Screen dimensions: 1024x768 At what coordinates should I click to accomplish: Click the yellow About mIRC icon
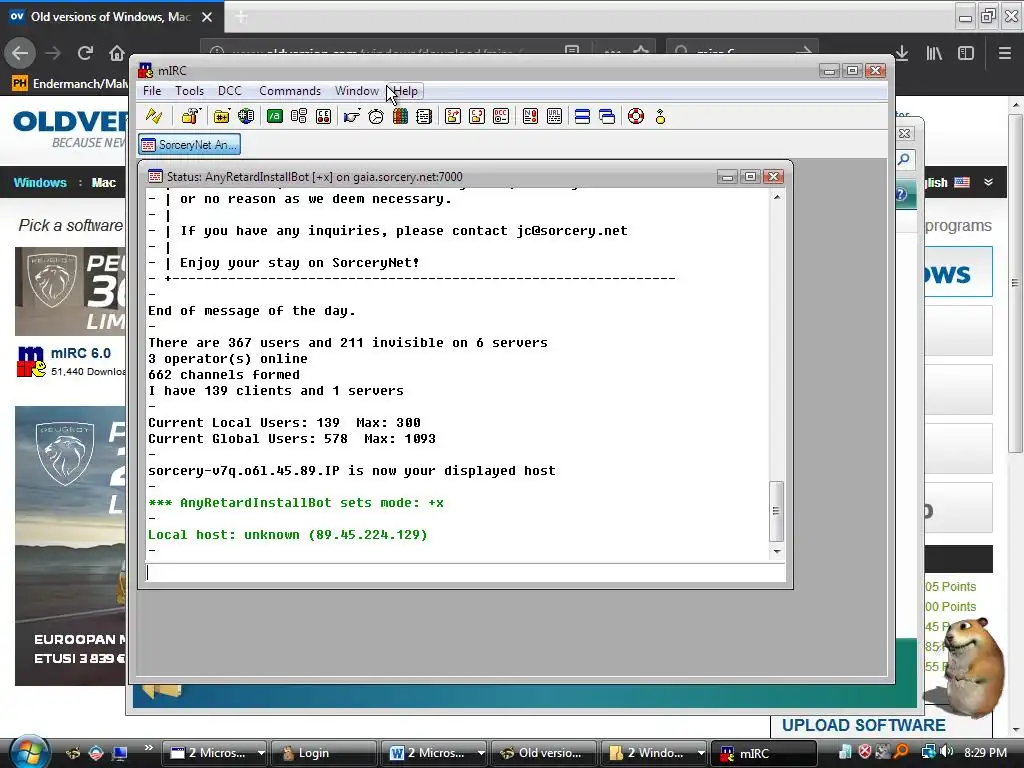pos(660,116)
